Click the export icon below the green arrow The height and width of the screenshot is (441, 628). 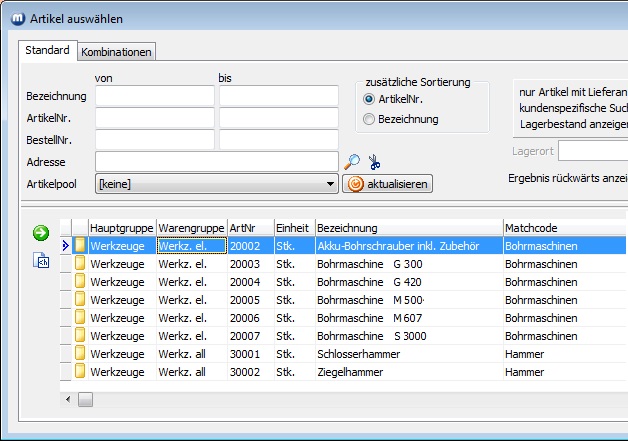pos(42,261)
